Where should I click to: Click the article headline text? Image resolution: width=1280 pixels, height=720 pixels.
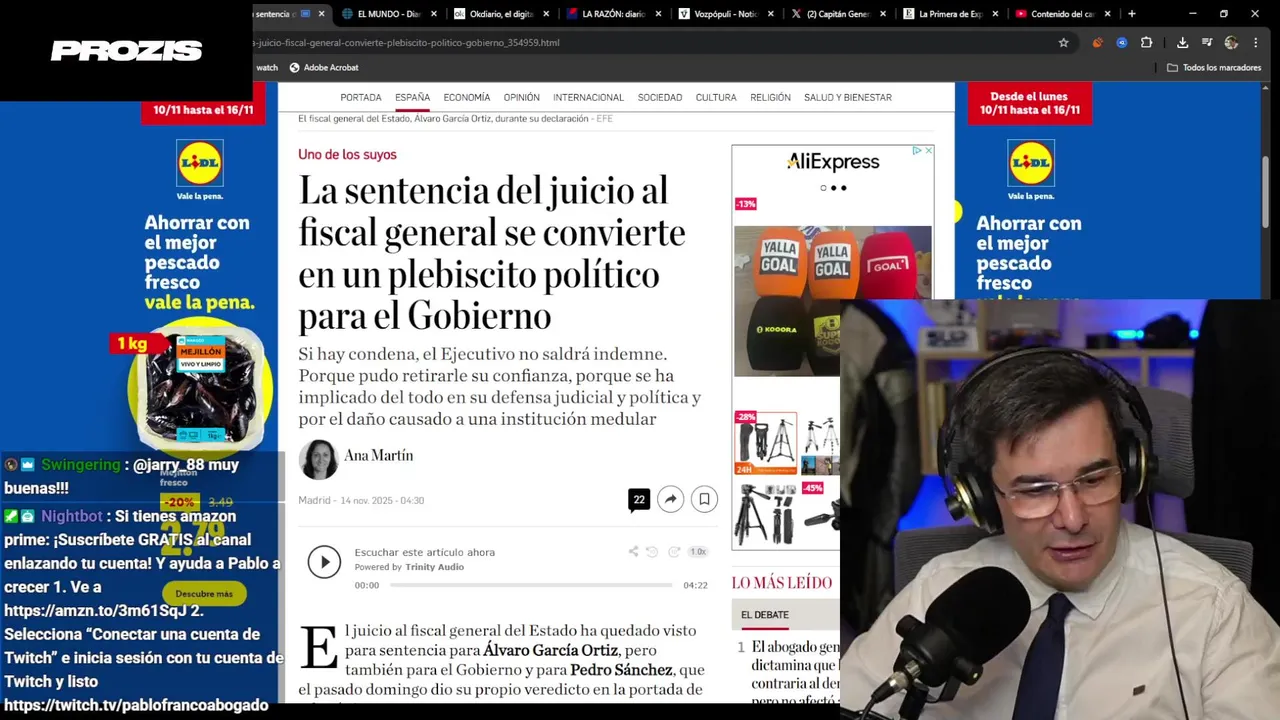pos(492,253)
